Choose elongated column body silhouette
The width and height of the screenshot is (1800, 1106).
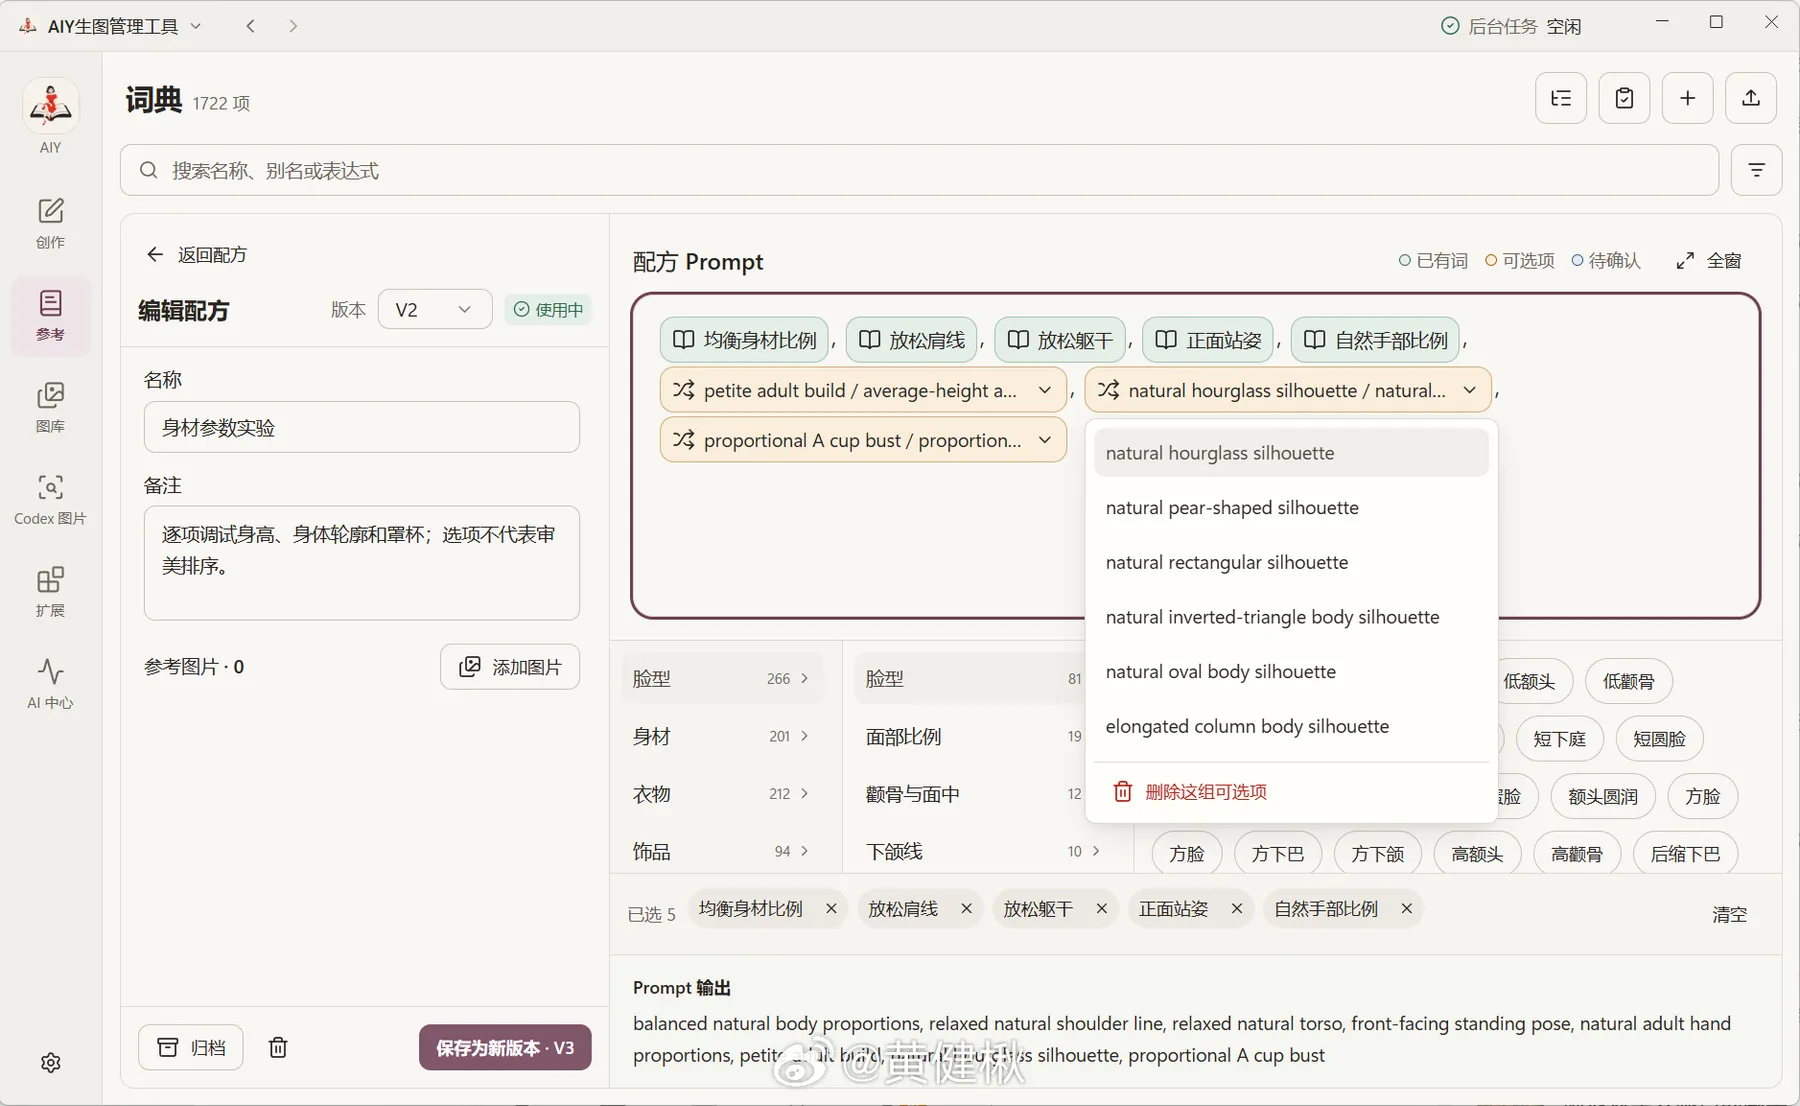[1291, 726]
